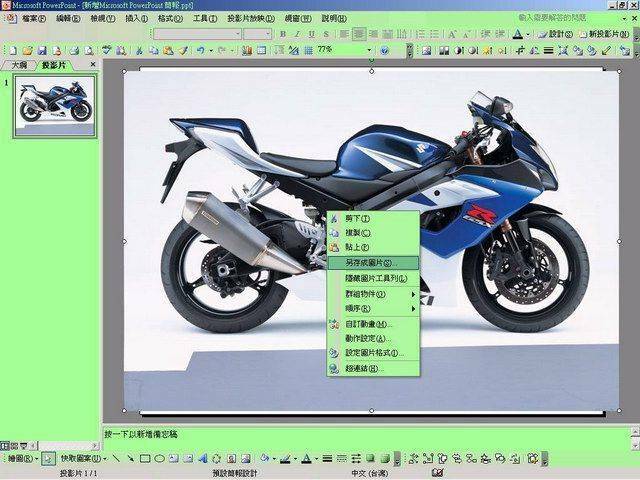Open the 檔案 (File) menu
Viewport: 640px width, 480px height.
33,18
